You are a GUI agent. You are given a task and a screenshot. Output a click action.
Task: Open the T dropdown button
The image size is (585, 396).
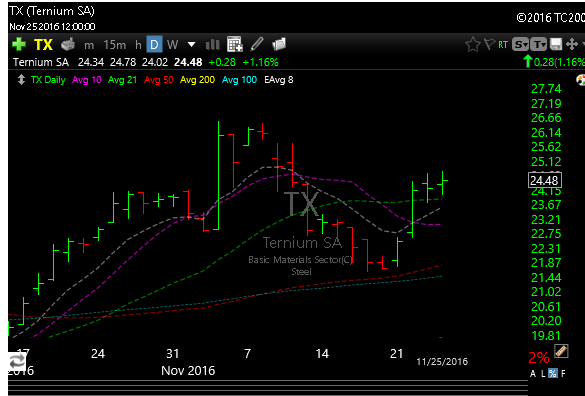pos(539,45)
